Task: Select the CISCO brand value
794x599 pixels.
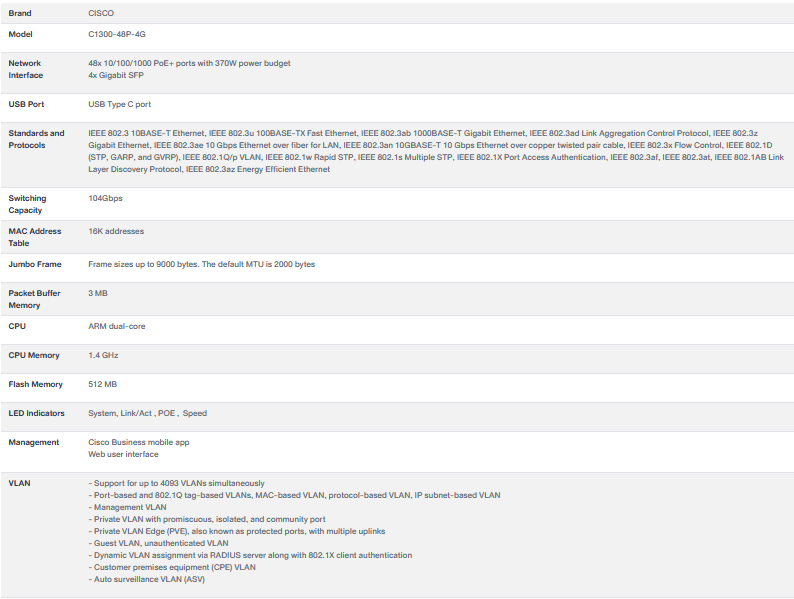Action: pyautogui.click(x=101, y=13)
